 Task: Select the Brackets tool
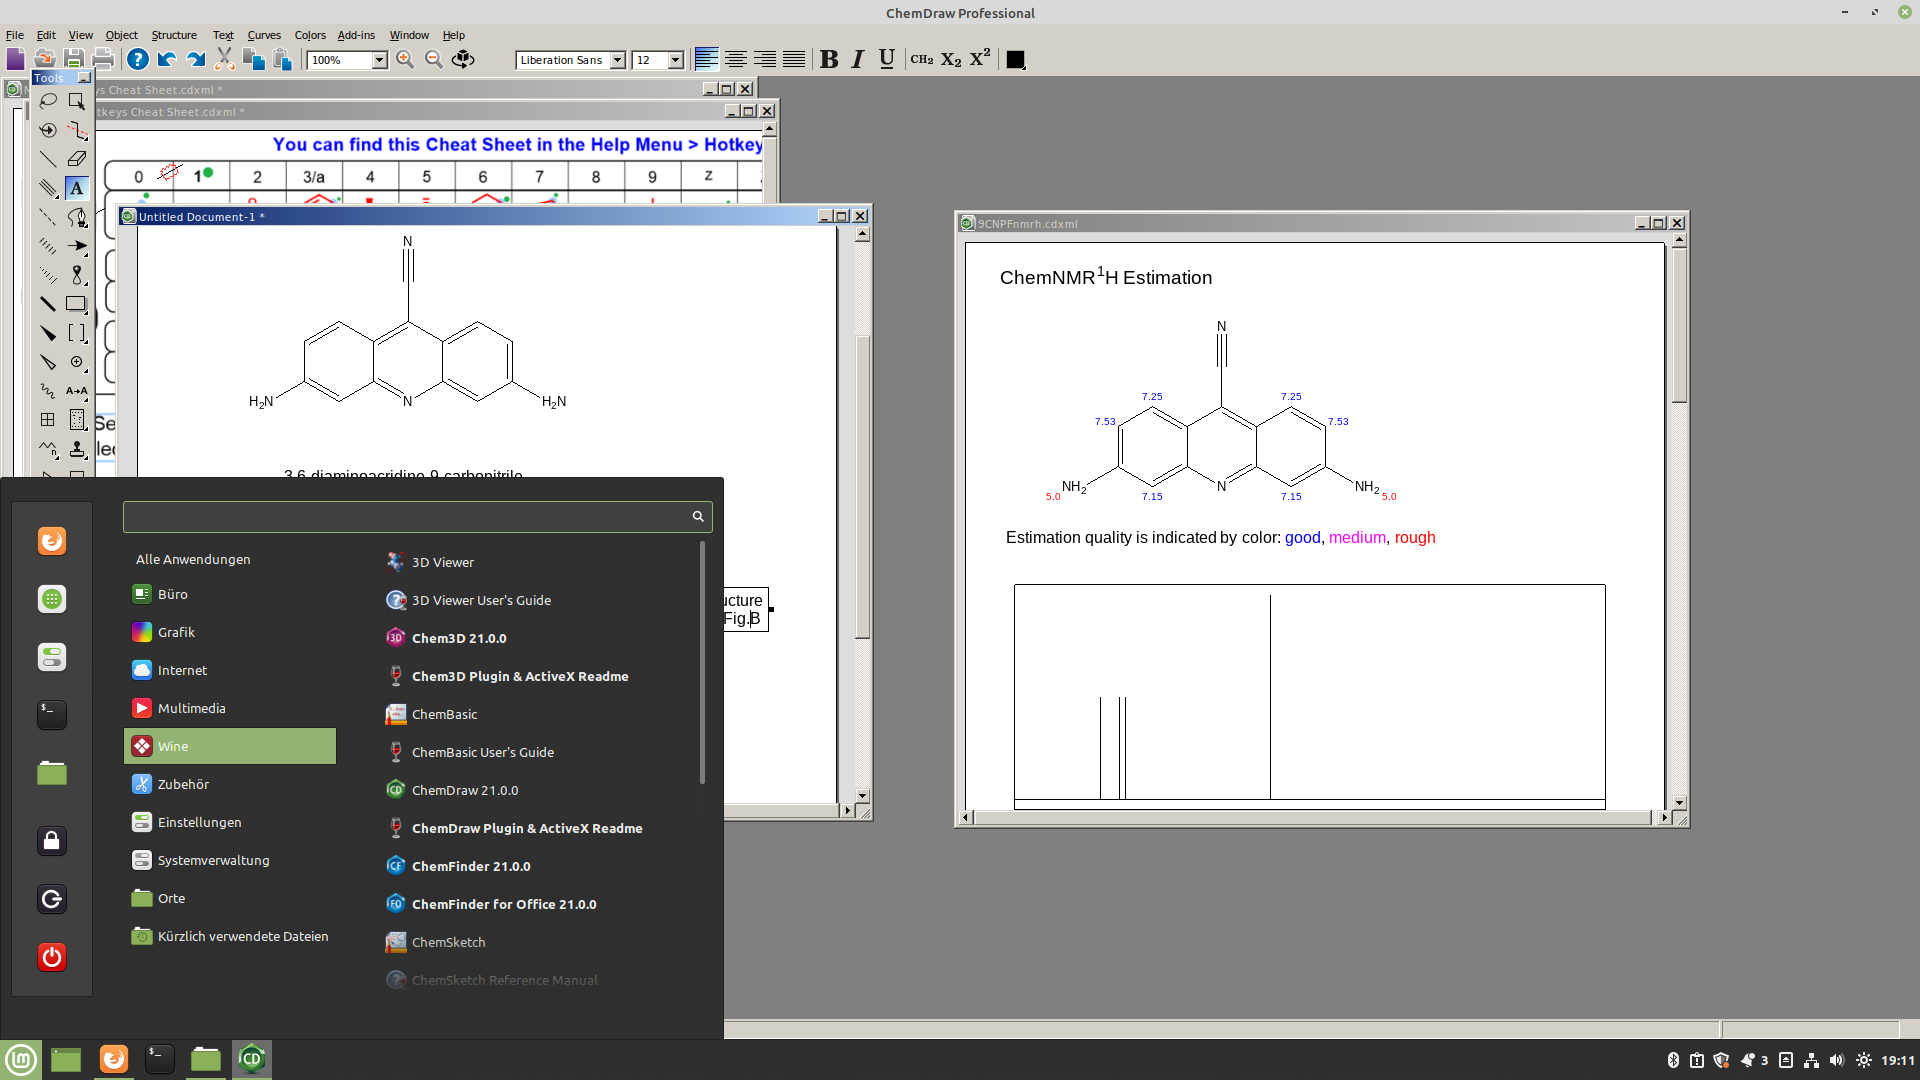[x=77, y=333]
